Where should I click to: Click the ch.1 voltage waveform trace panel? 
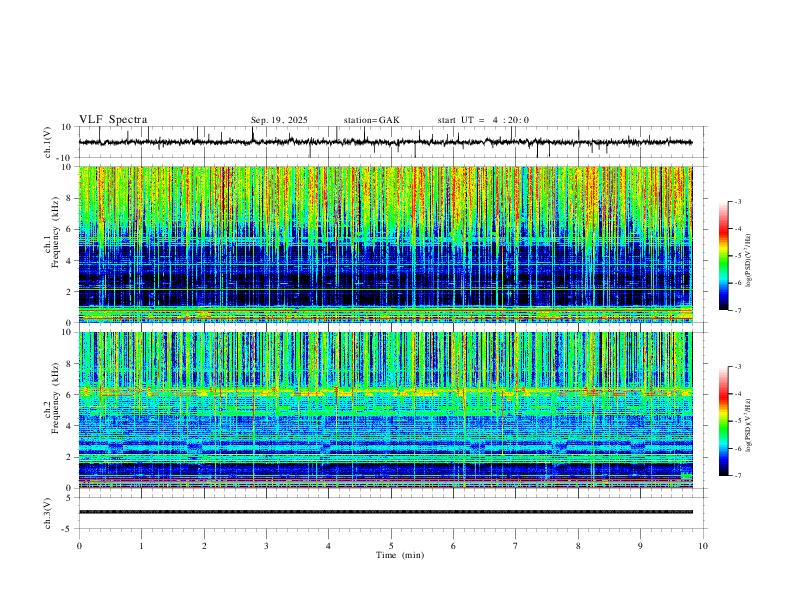391,142
